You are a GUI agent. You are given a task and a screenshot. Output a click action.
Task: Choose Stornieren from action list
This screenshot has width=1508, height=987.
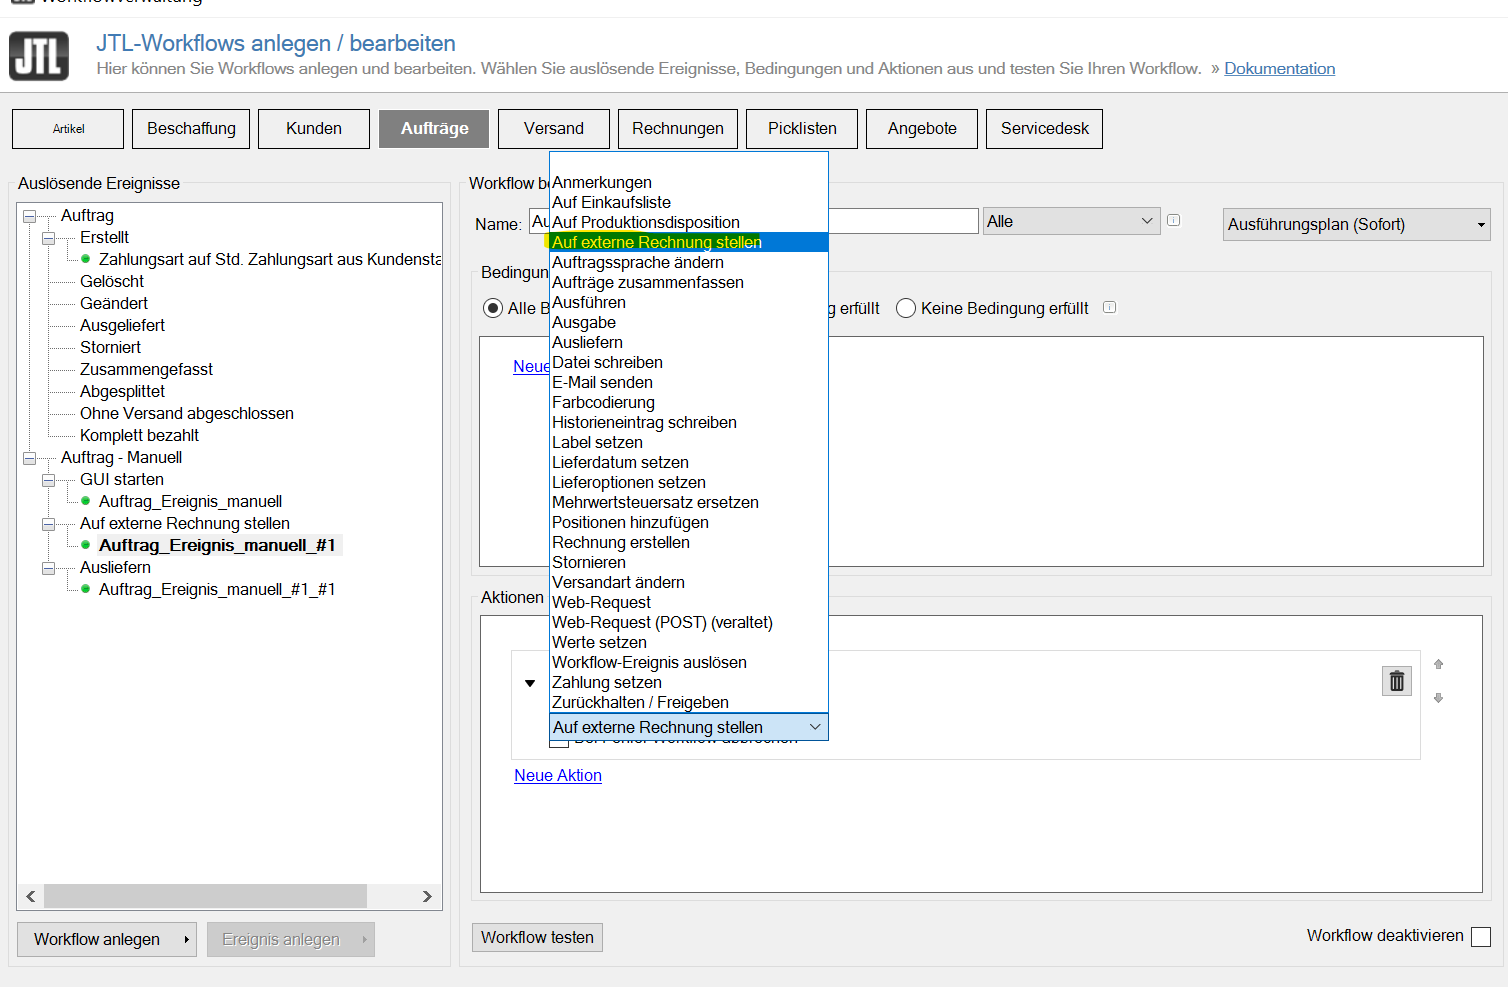pos(689,562)
